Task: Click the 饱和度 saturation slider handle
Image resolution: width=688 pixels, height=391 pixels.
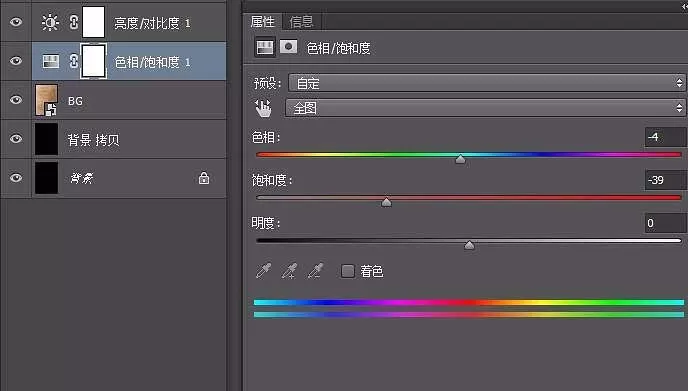Action: [x=386, y=202]
